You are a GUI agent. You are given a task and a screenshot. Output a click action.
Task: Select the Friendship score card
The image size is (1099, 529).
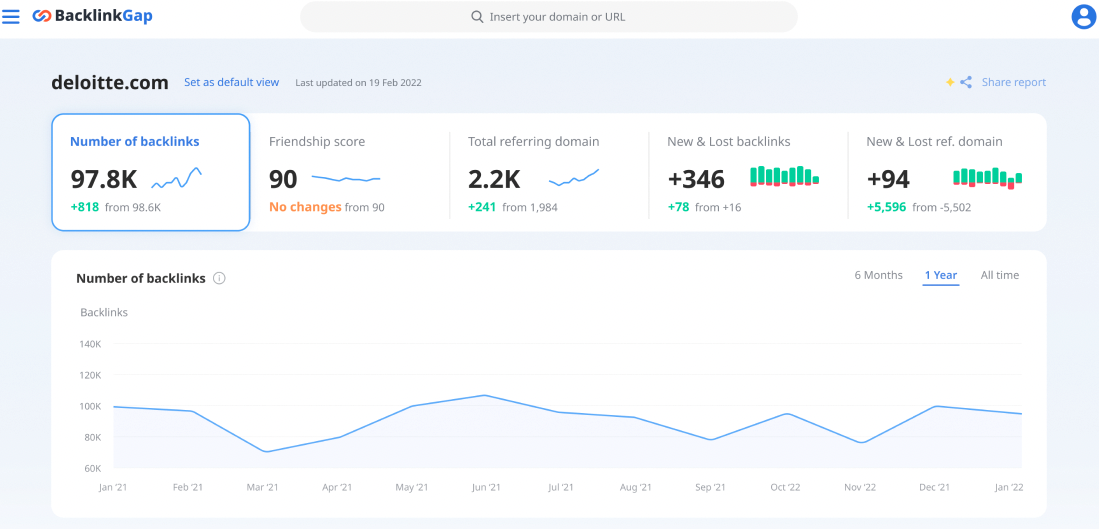[350, 172]
